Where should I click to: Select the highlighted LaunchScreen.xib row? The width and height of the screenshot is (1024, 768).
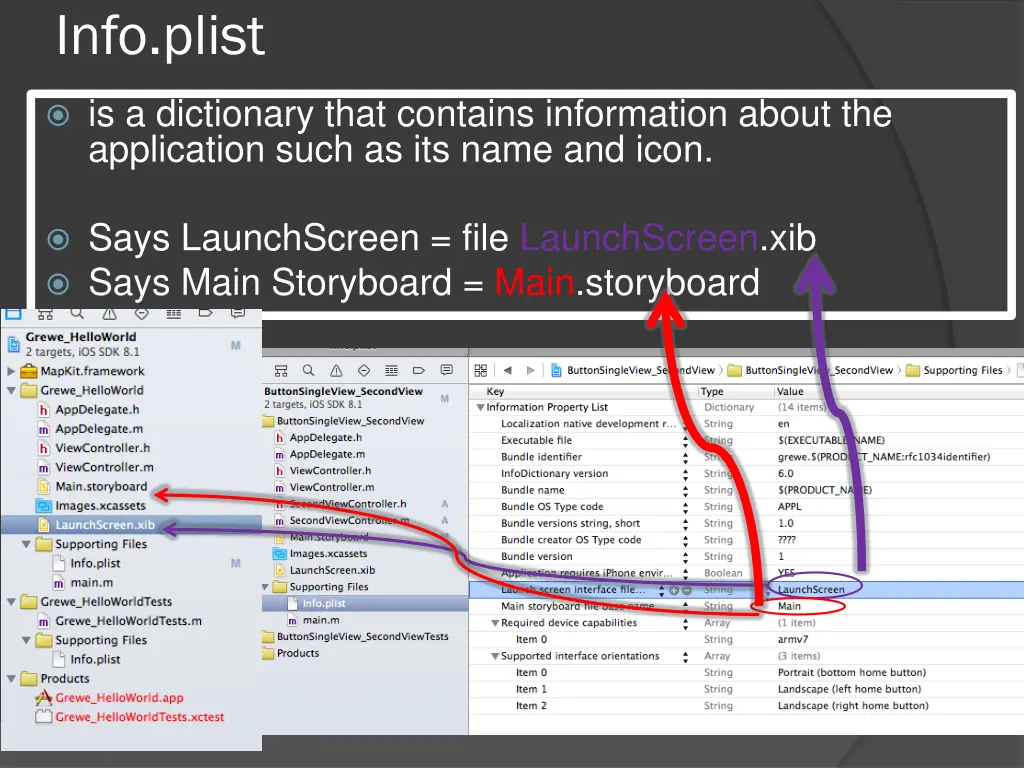[131, 524]
